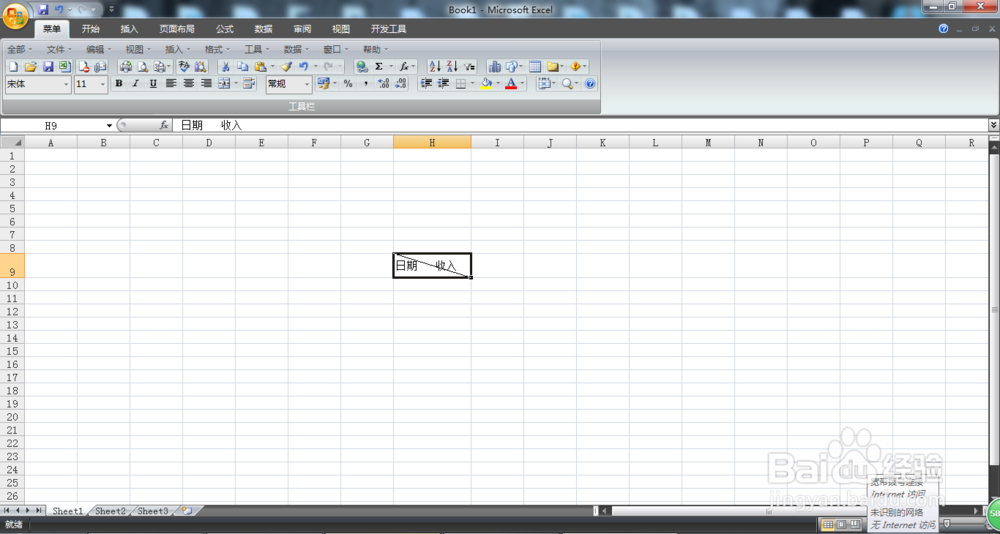Click the AutoSum sigma icon

coord(379,66)
